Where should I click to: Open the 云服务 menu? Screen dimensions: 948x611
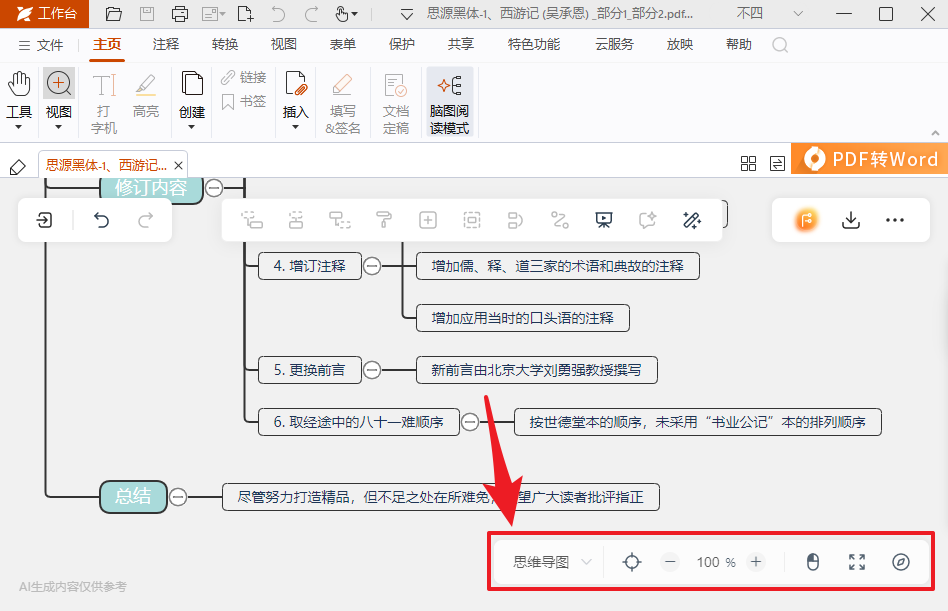point(614,44)
